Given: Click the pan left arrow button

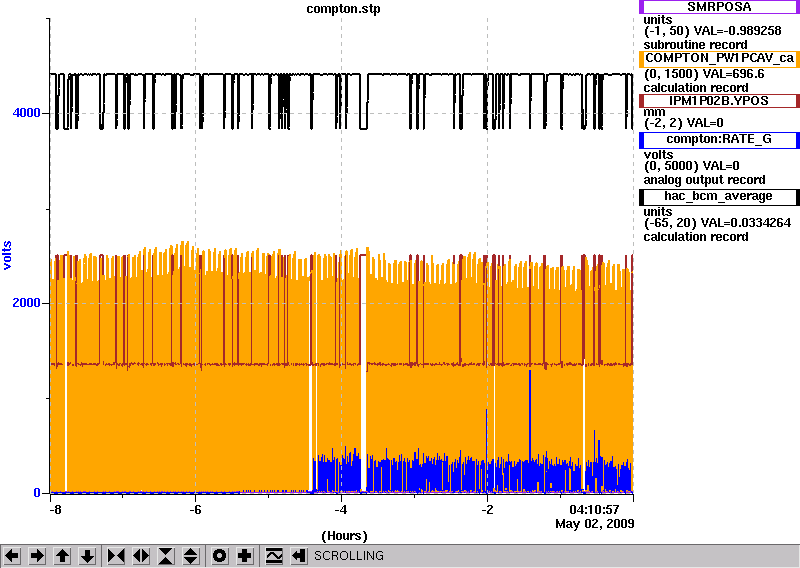Looking at the screenshot, I should pos(12,555).
